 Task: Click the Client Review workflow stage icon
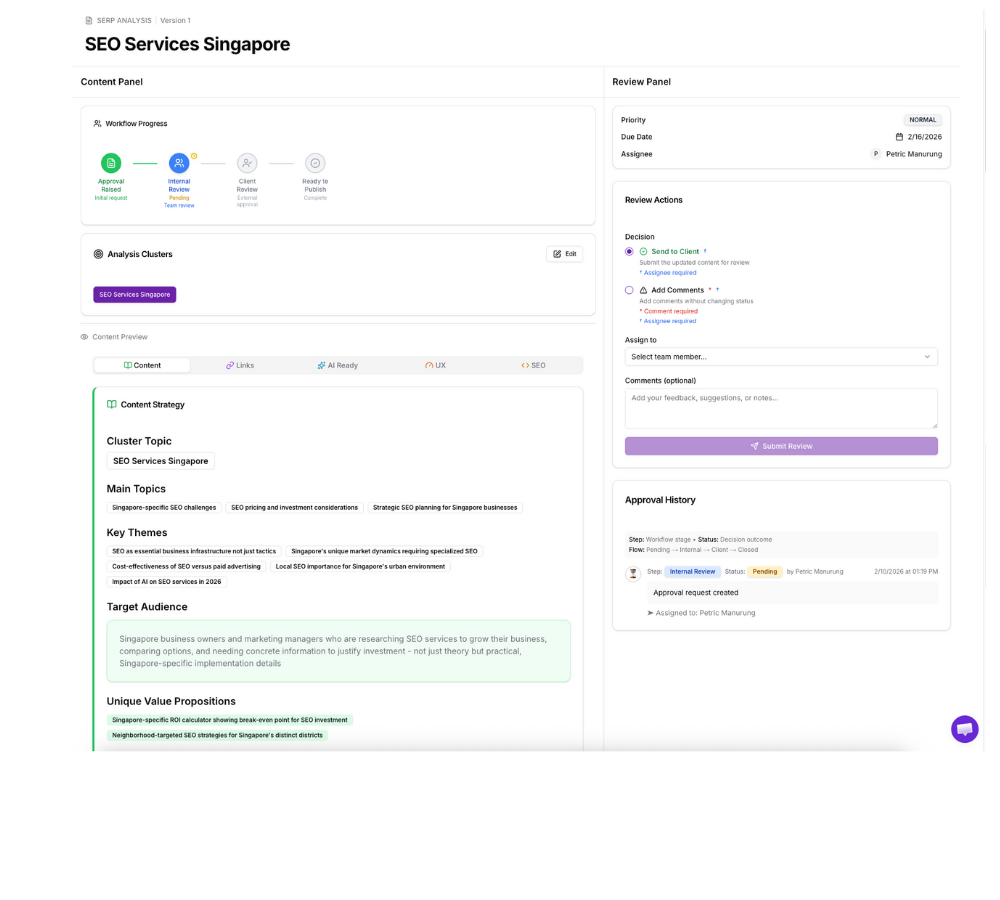247,163
